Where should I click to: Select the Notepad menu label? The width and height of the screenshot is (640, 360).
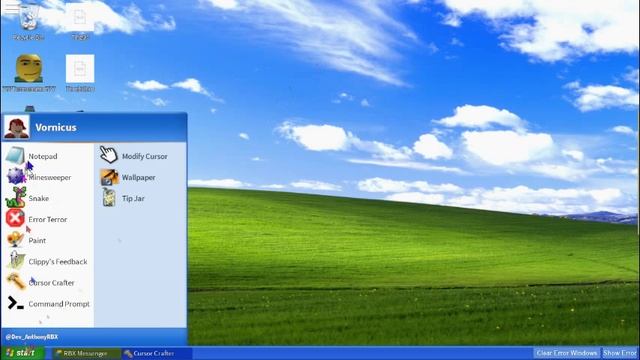pos(43,156)
